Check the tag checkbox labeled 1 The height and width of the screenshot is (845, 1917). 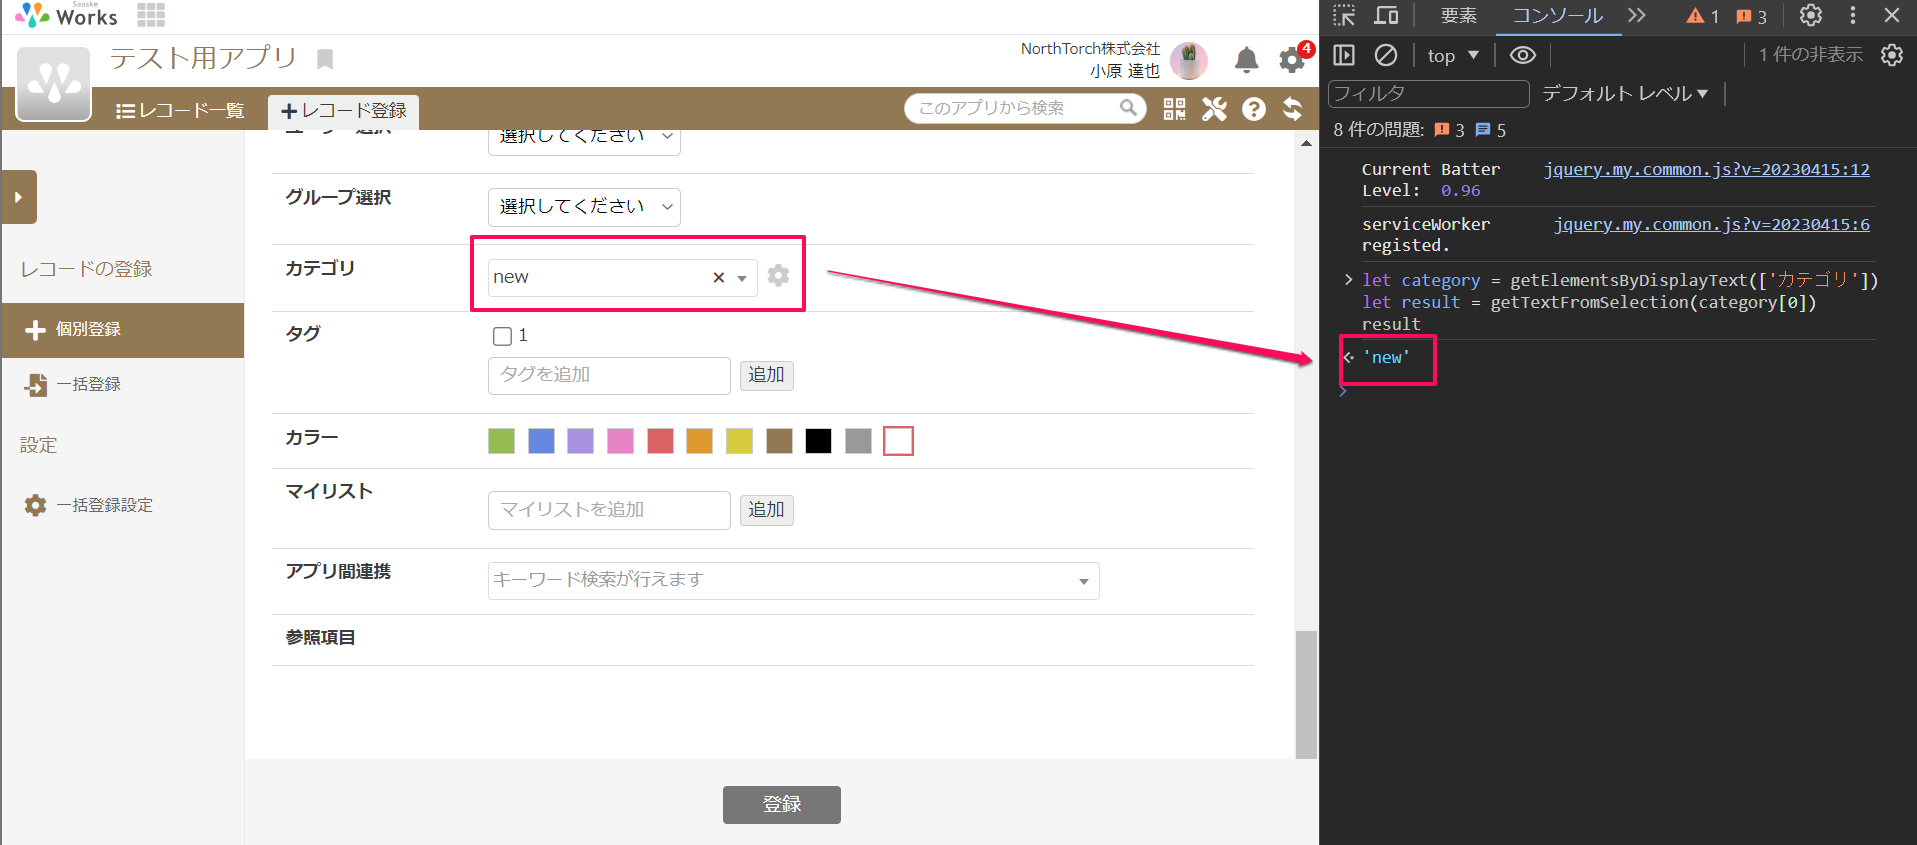[502, 336]
